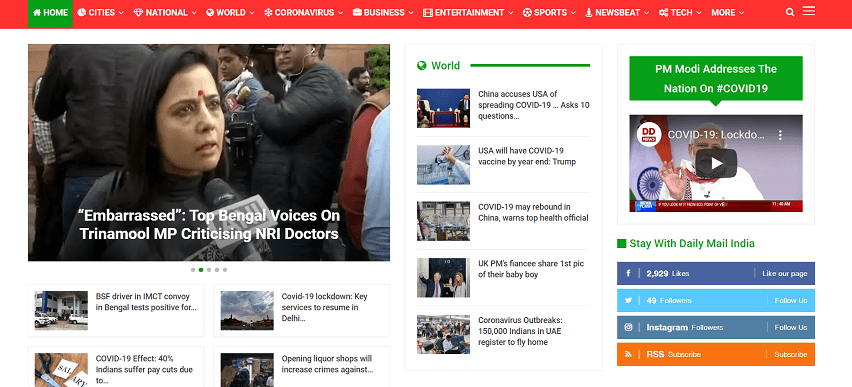Click the briefcase icon beside Business

tap(357, 13)
